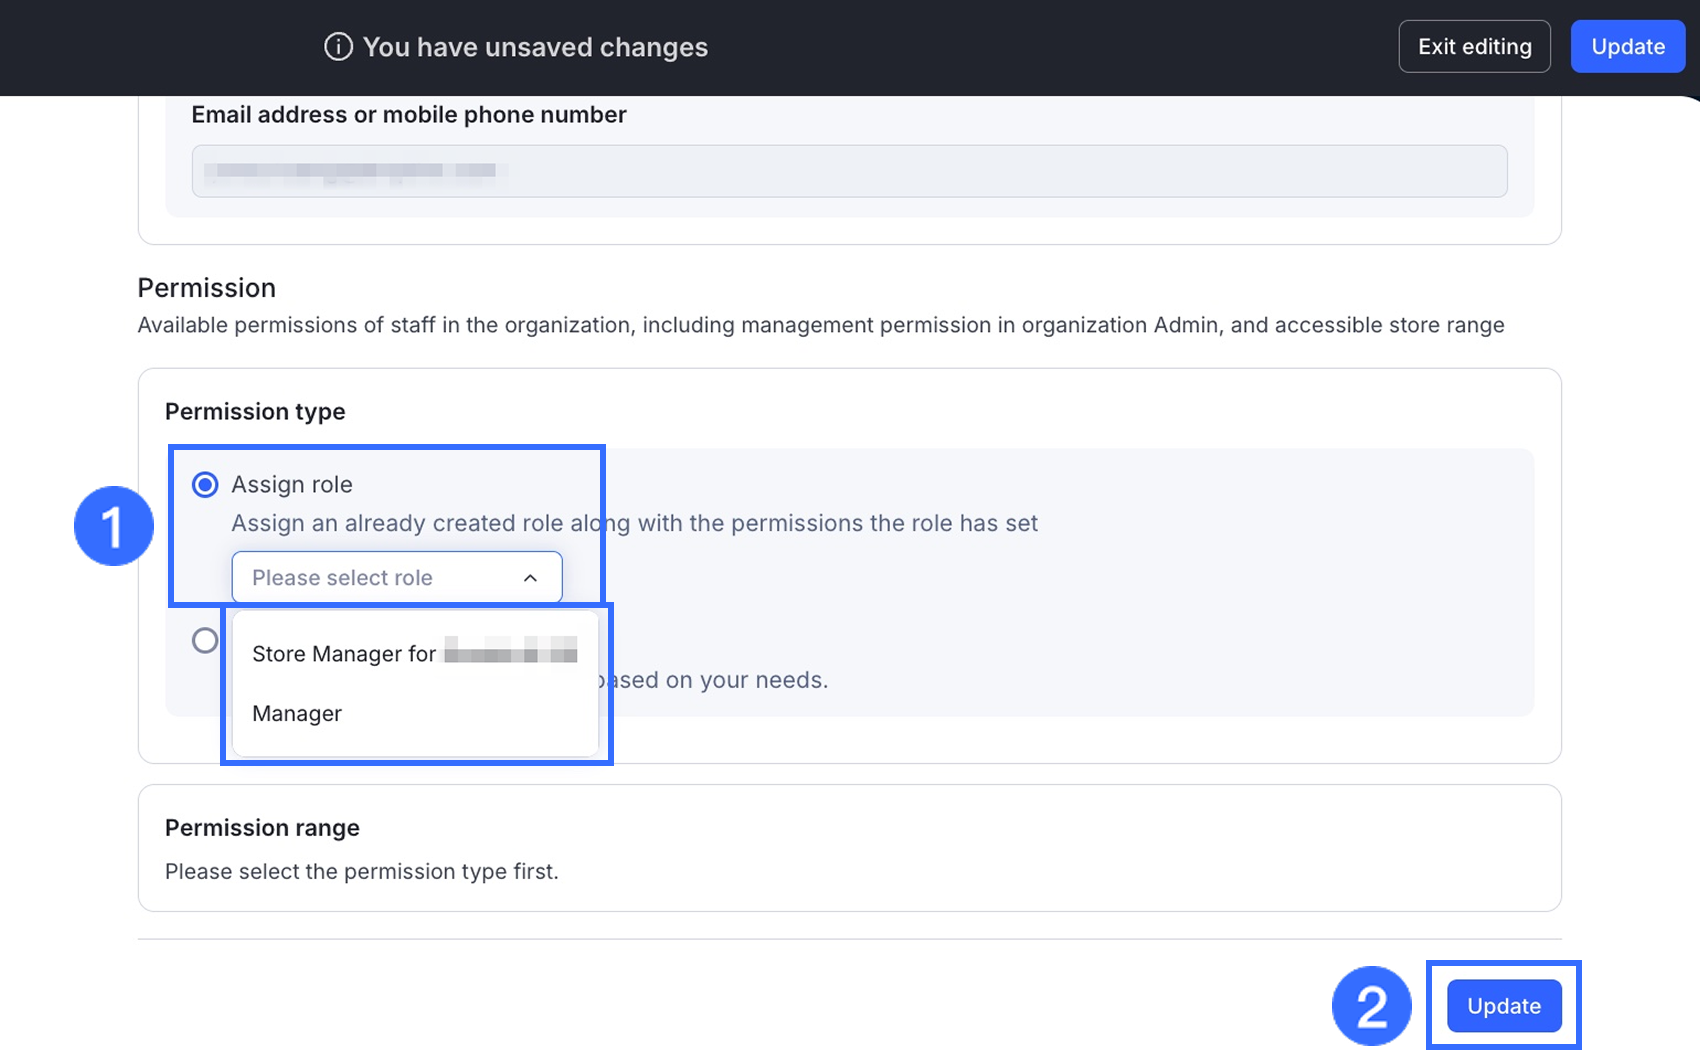Screen dimensions: 1700x1060
Task: Click the Permission type heading
Action: pyautogui.click(x=255, y=412)
